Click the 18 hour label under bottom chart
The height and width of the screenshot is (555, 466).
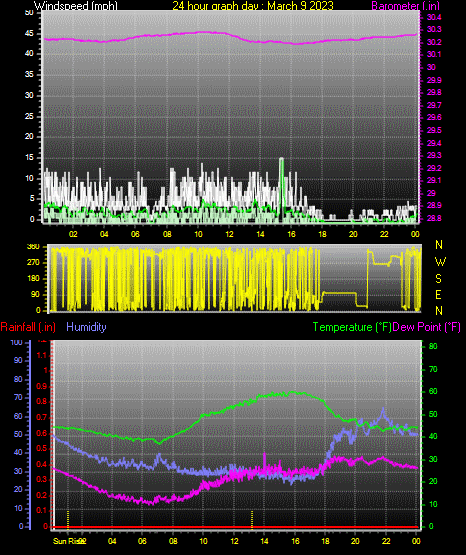coord(326,541)
